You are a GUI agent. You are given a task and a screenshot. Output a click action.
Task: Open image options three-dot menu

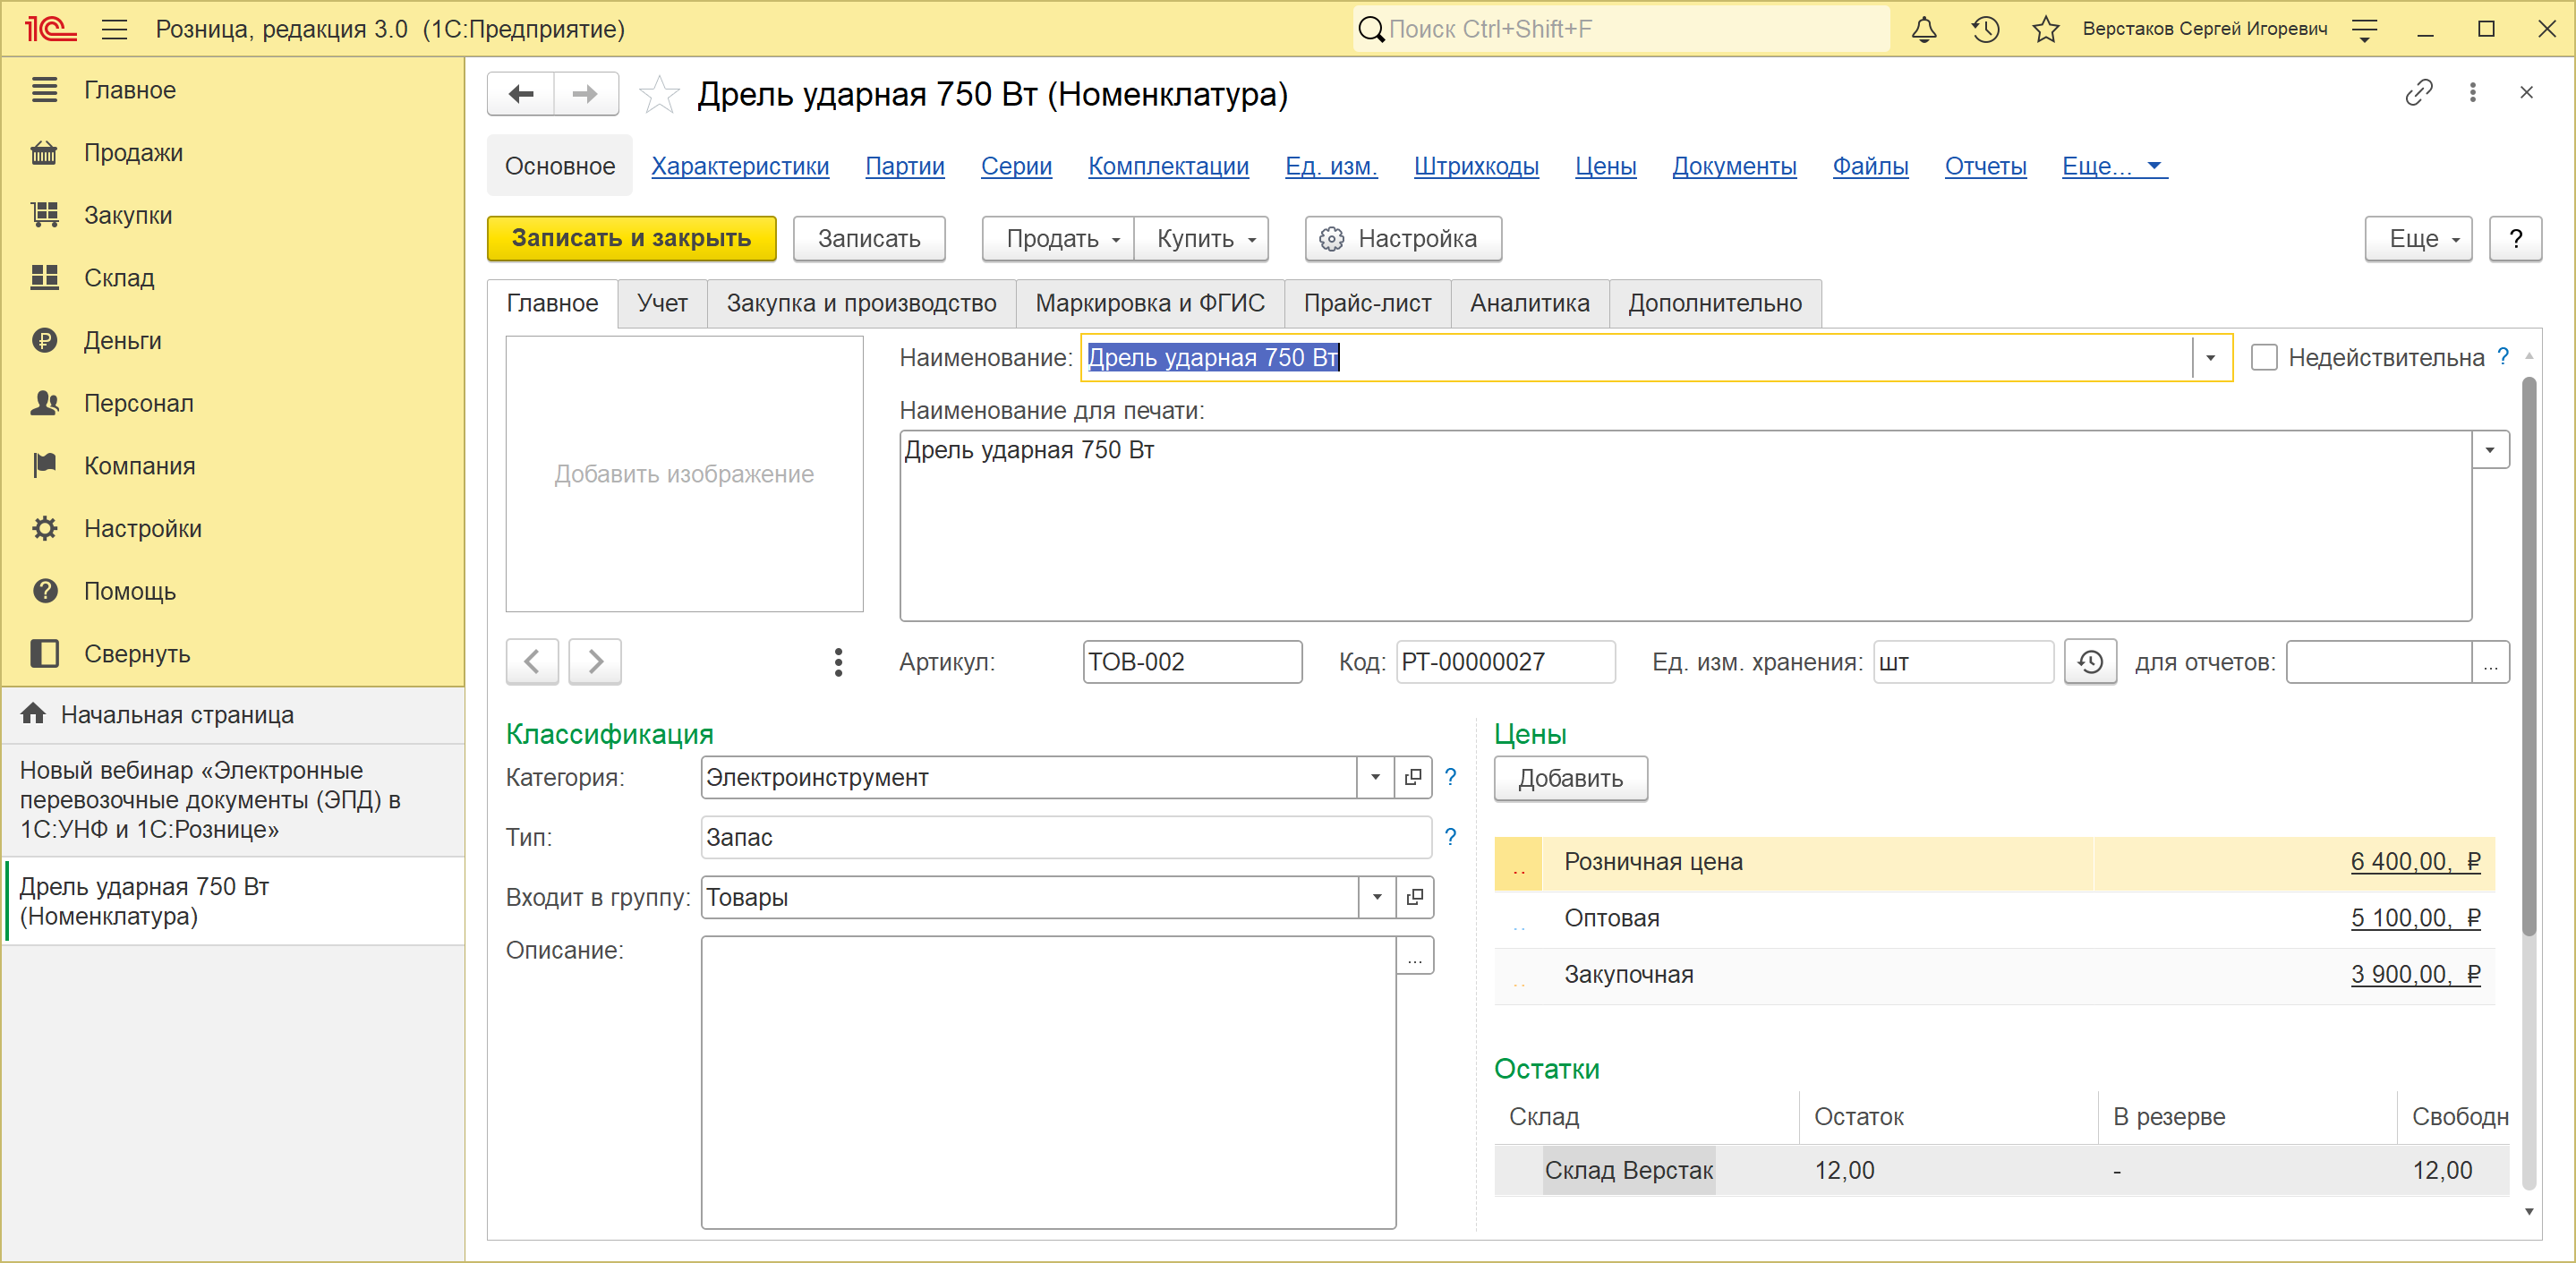(838, 662)
